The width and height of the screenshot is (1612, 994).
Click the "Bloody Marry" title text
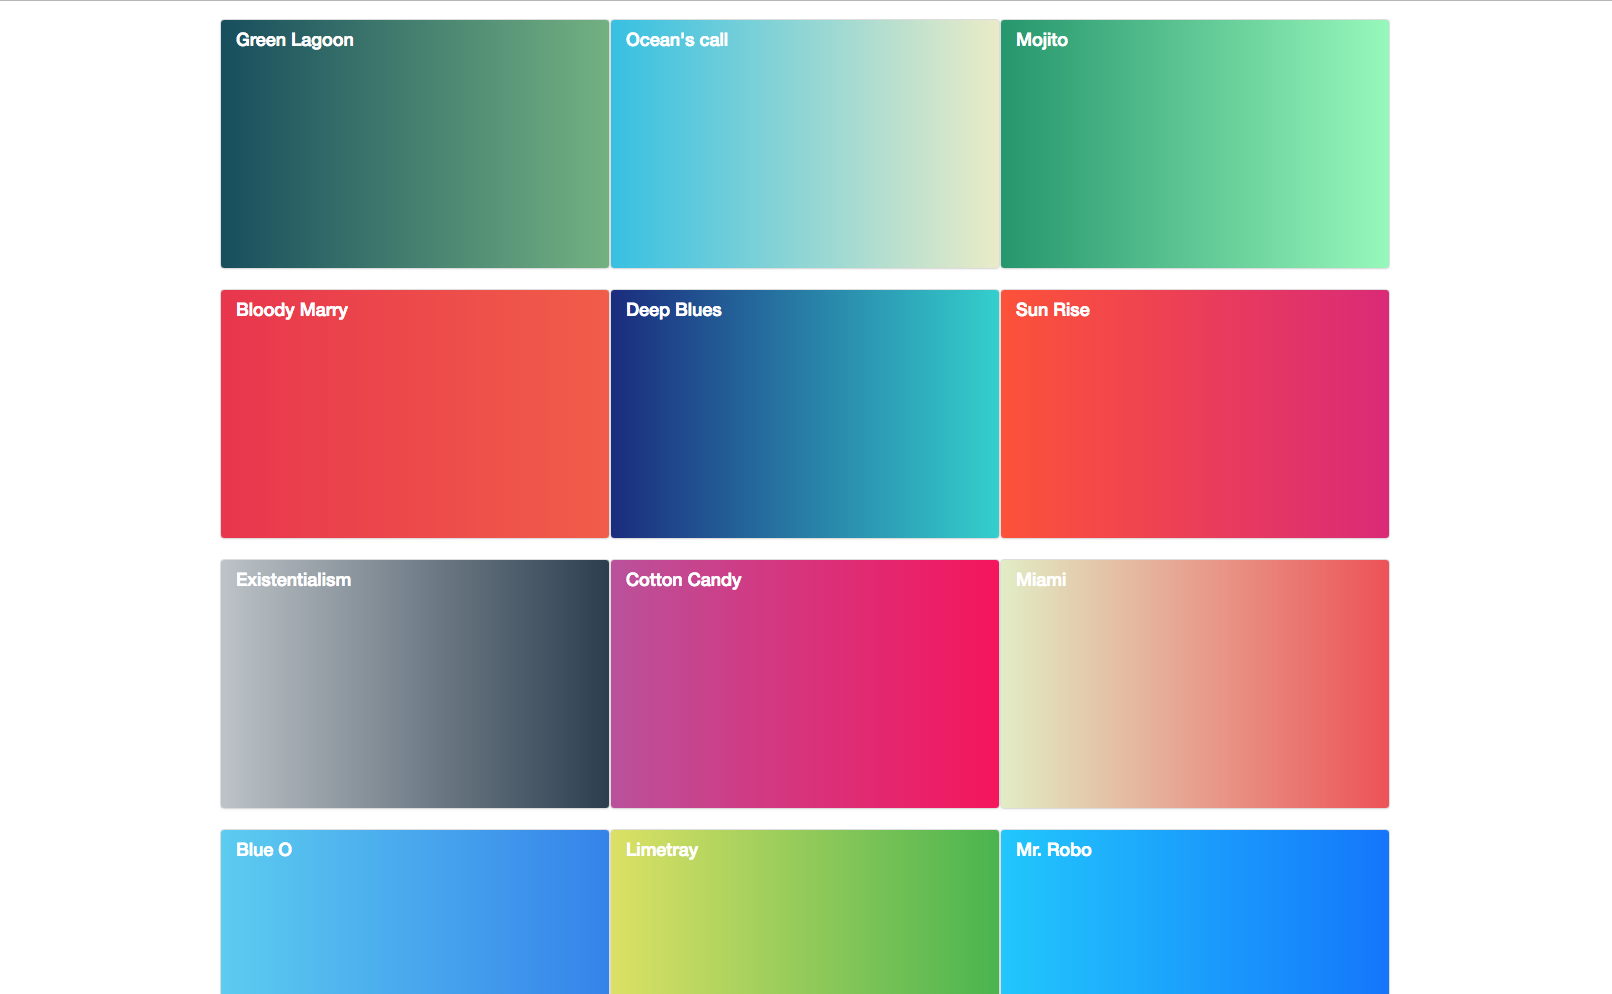[x=292, y=310]
